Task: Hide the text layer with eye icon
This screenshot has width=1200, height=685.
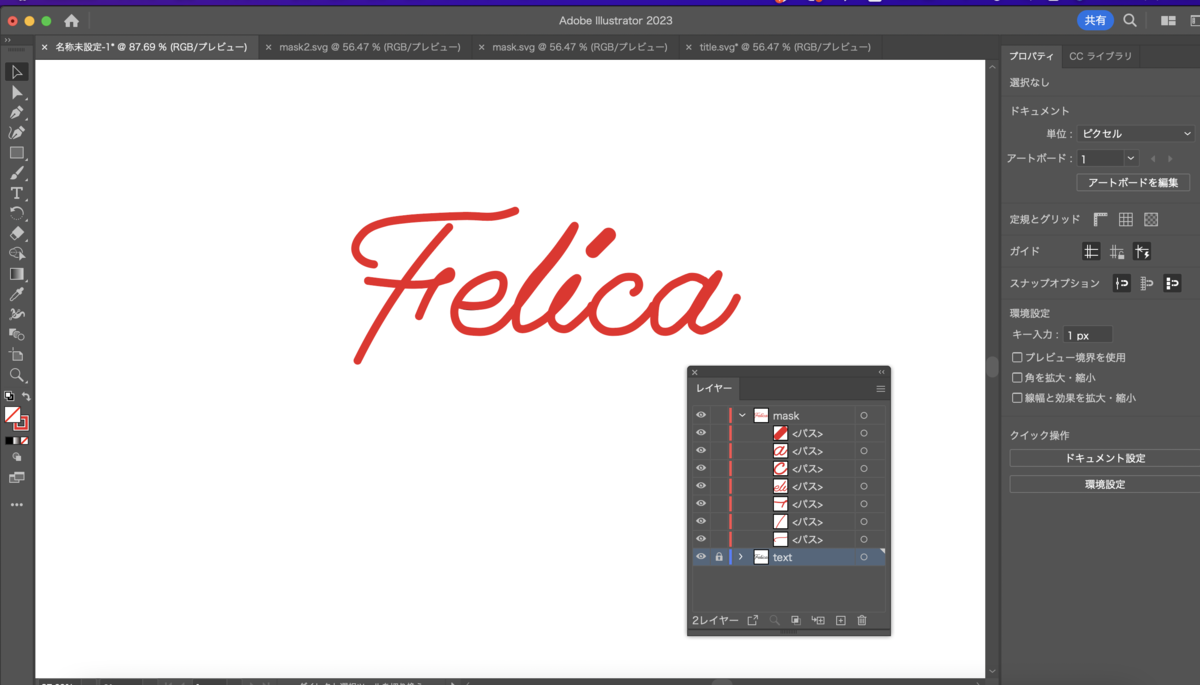Action: 701,557
